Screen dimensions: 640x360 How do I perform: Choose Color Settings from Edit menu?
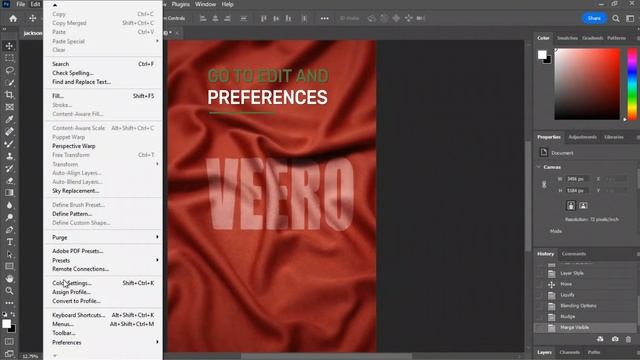[103, 283]
